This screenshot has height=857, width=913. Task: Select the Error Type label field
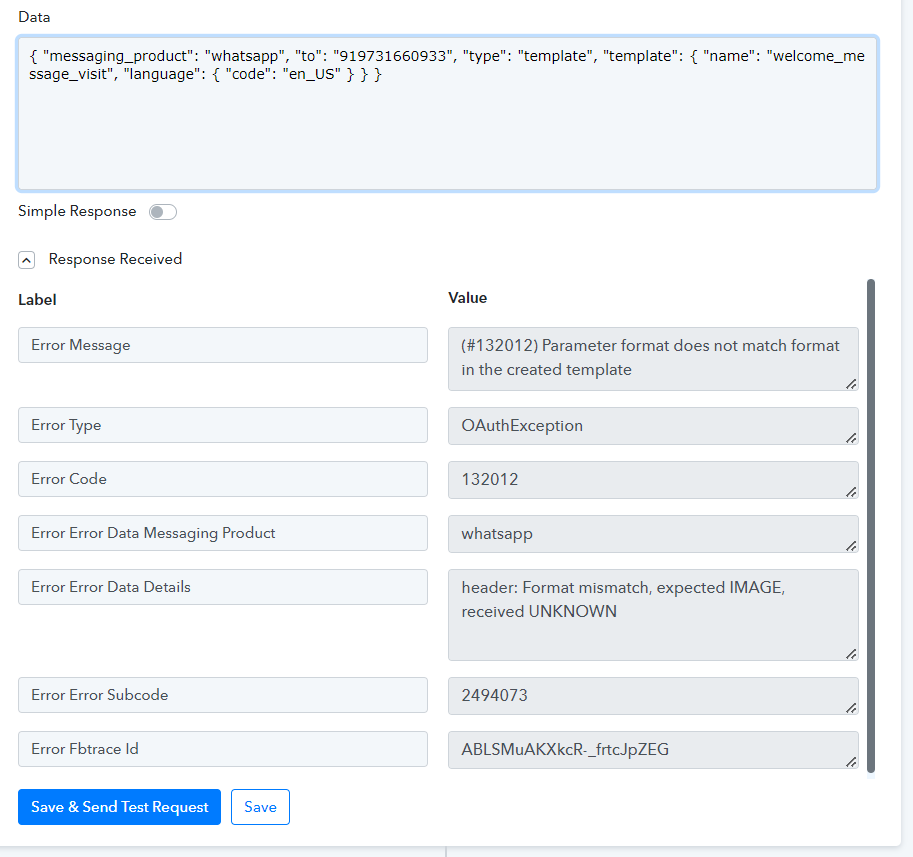click(x=223, y=425)
